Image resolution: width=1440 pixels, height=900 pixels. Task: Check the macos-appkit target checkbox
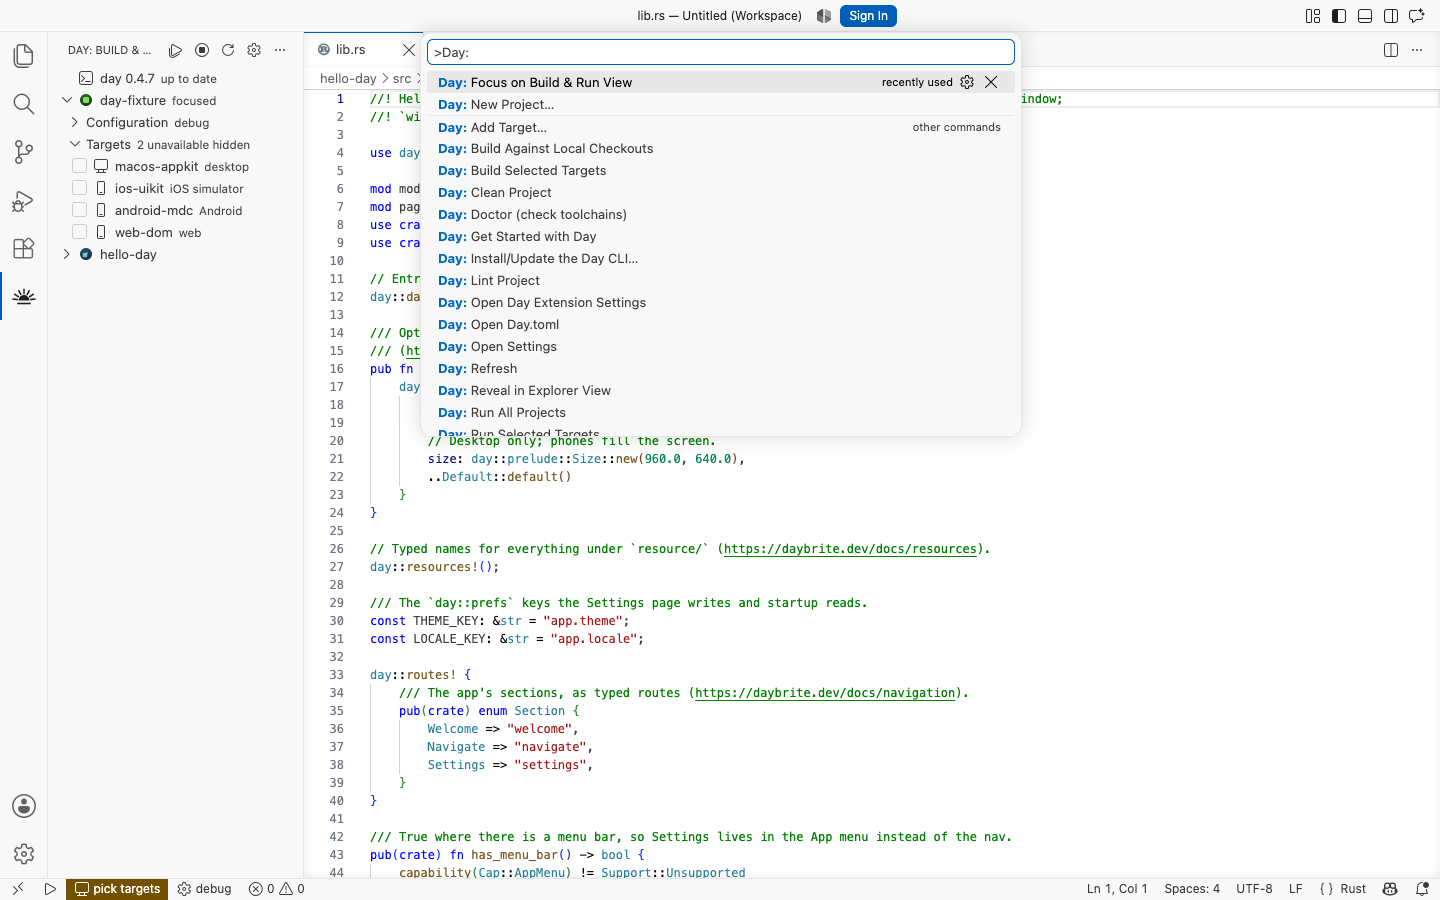(80, 166)
